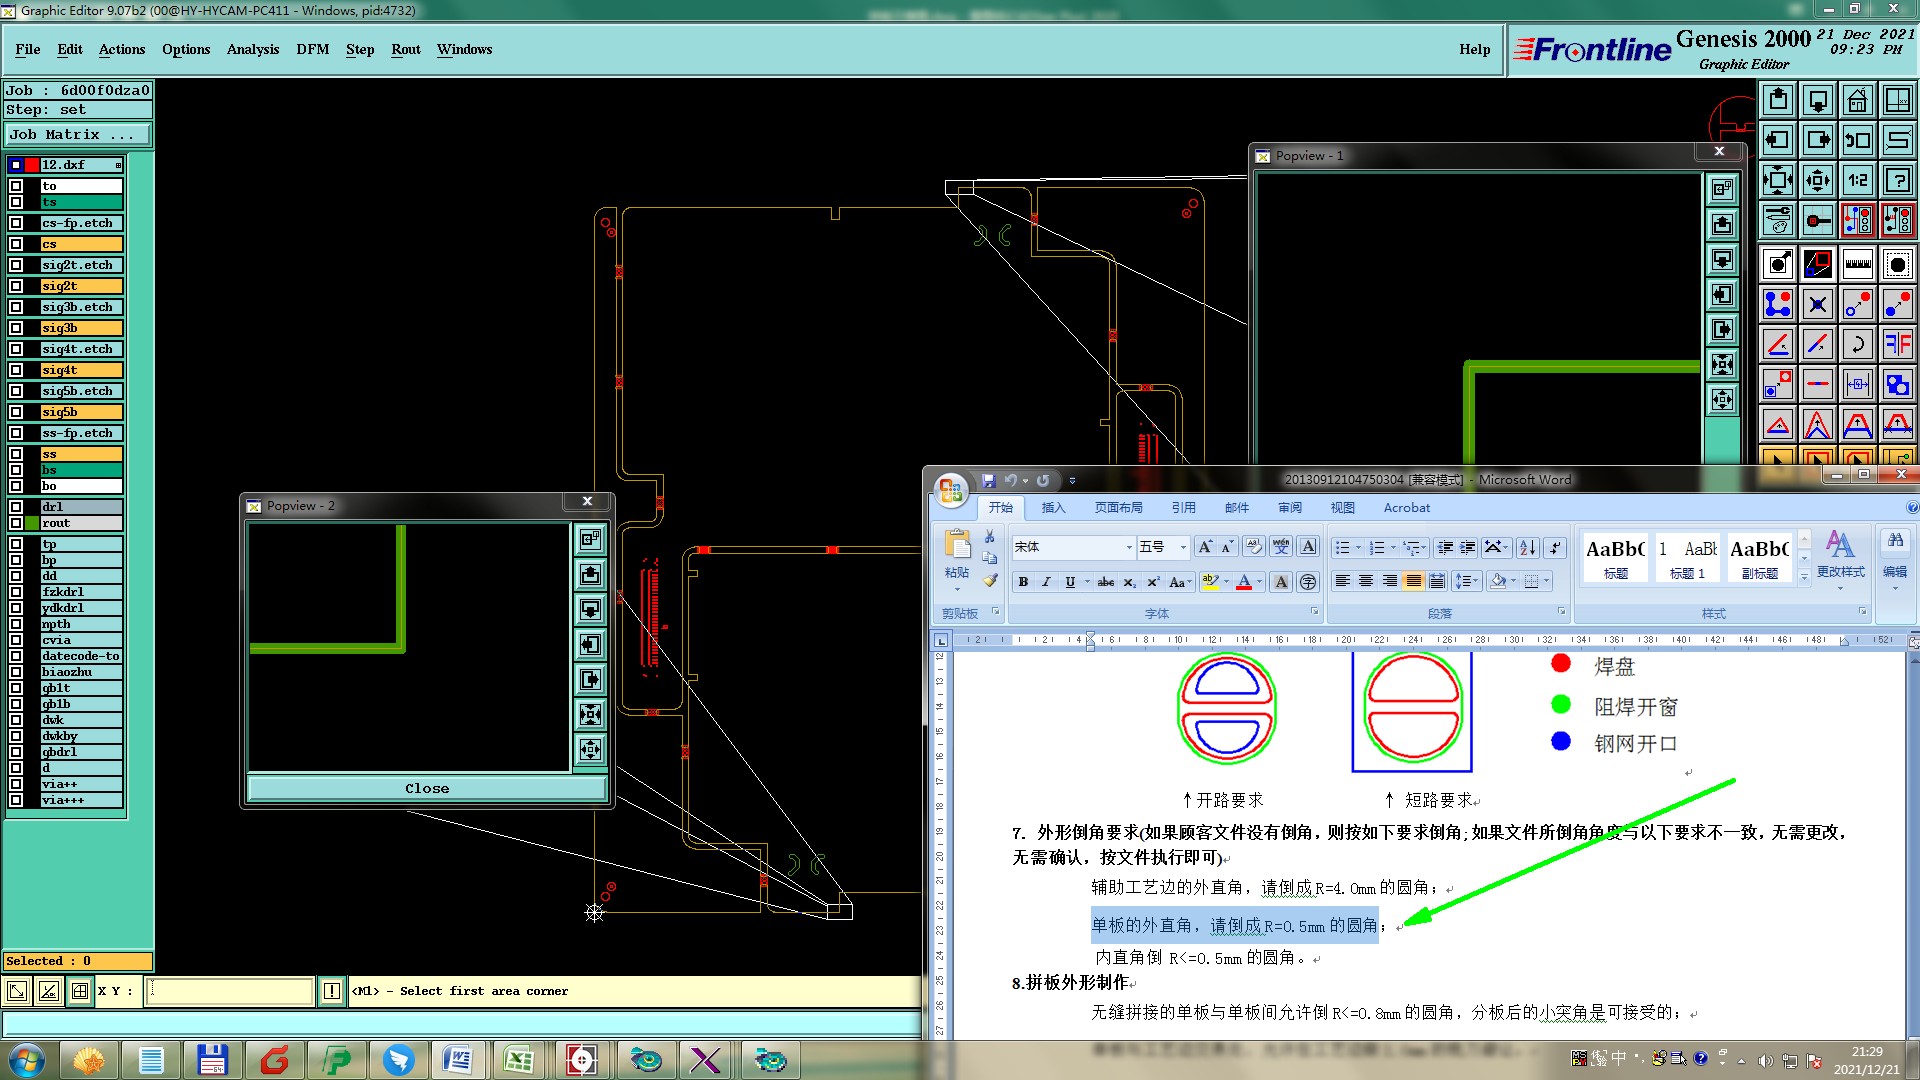
Task: Open the font size dropdown 五号
Action: (x=1183, y=547)
